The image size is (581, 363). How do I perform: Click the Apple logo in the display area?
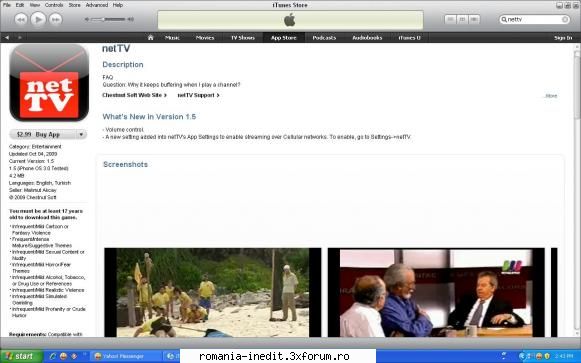(x=290, y=20)
